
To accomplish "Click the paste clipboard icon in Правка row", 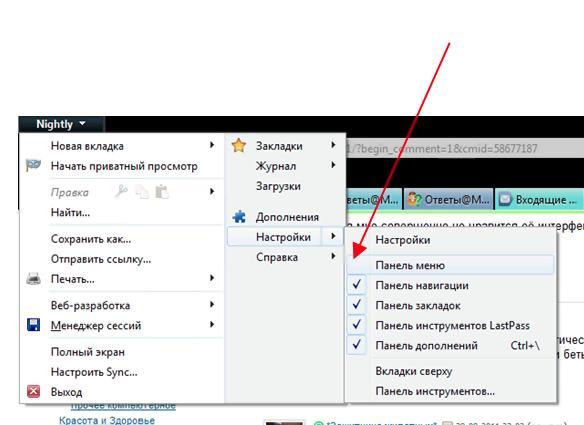I will pyautogui.click(x=162, y=192).
